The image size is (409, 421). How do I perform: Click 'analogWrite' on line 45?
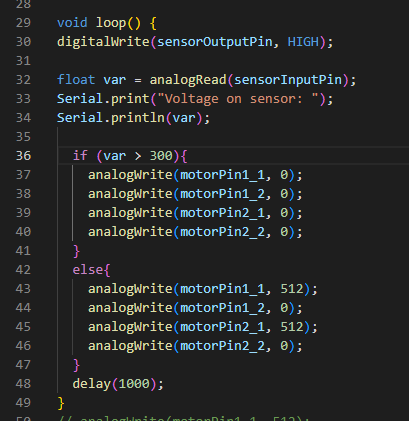(130, 327)
